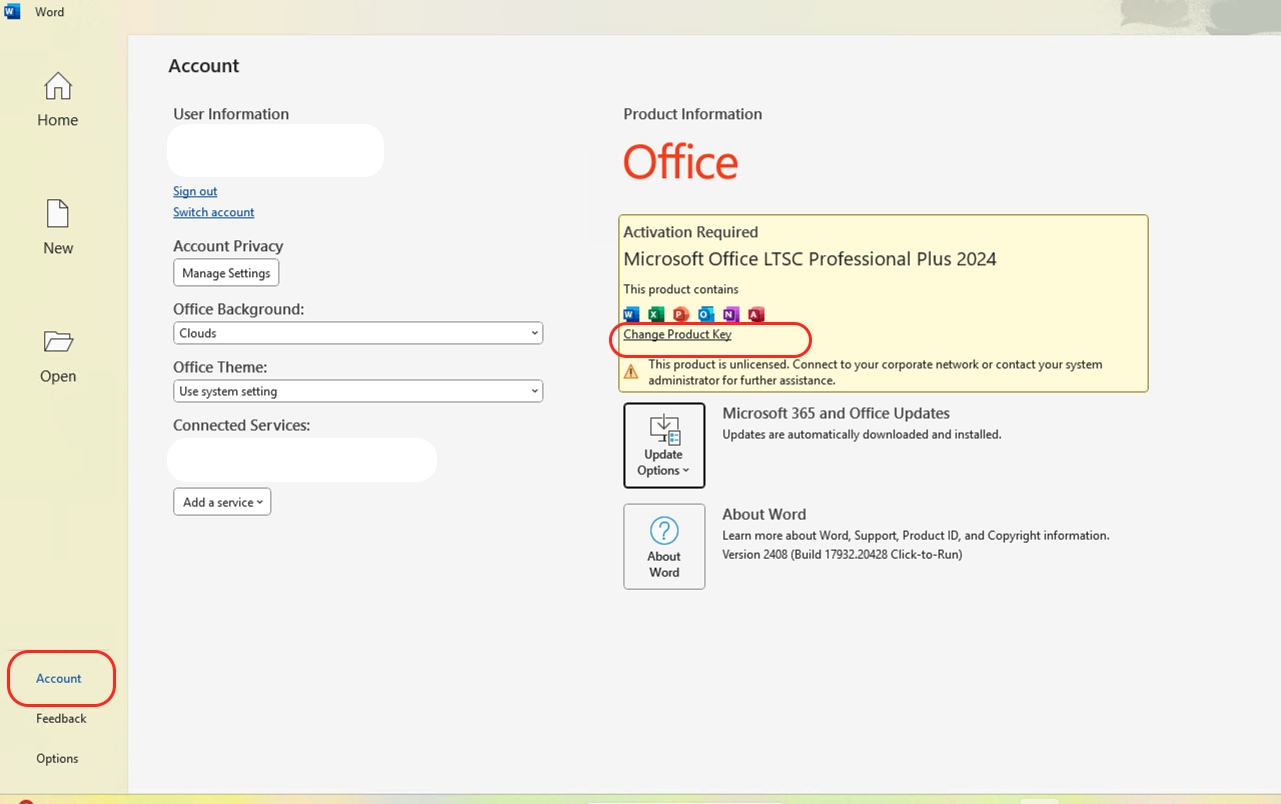Screen dimensions: 1281x804
Task: Open the Update Options menu button
Action: coord(664,445)
